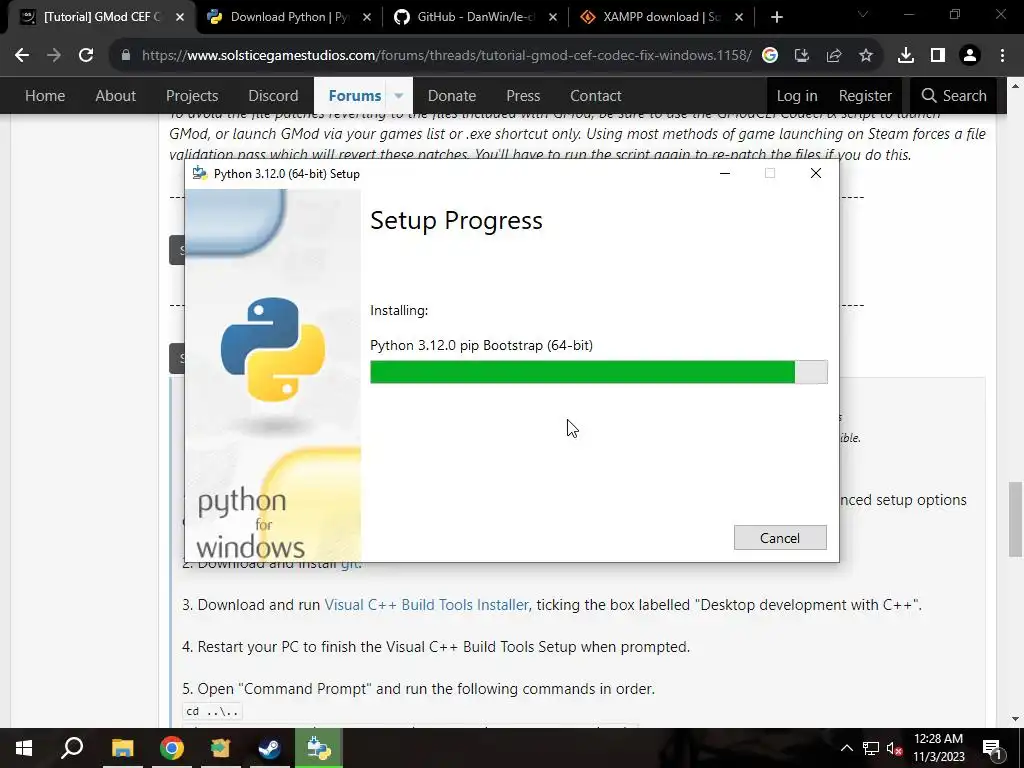Click the scrollbar up arrow

[1015, 86]
